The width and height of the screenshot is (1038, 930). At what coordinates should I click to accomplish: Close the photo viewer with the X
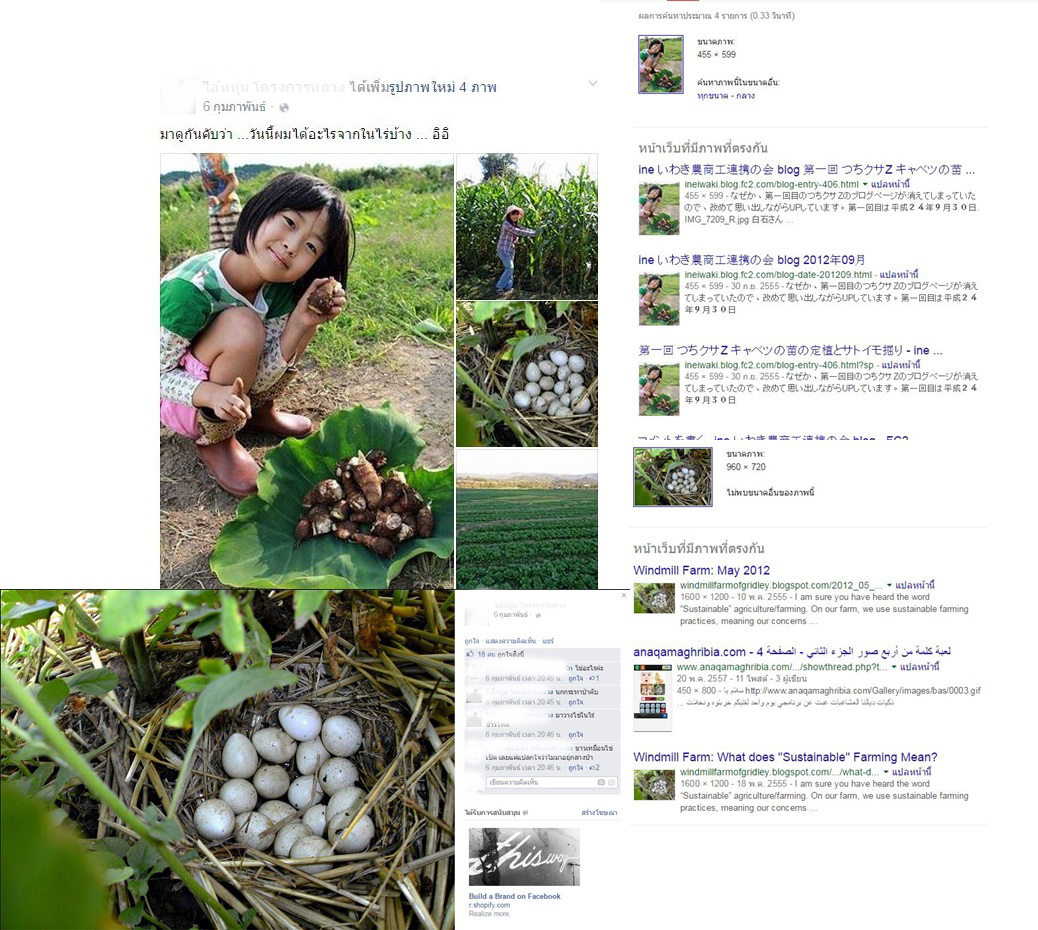[x=624, y=596]
